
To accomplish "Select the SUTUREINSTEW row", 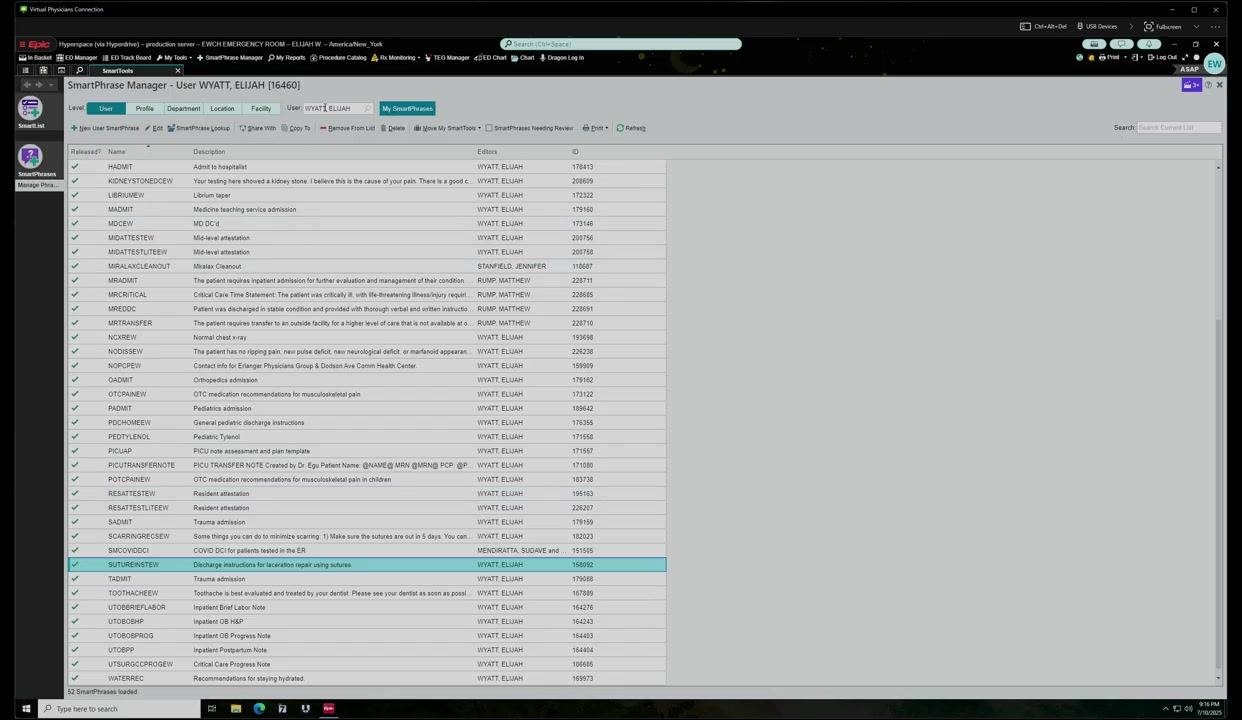I will [x=367, y=565].
